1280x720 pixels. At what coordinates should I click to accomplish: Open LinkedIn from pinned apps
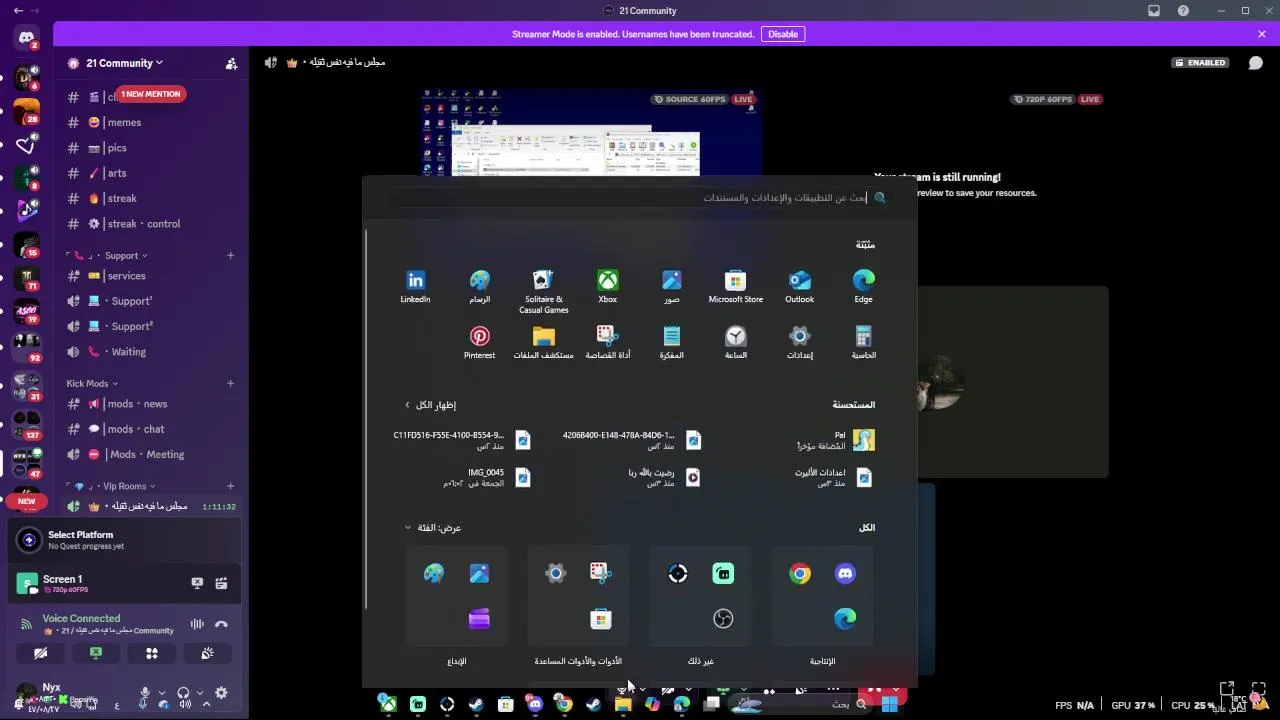[x=415, y=286]
